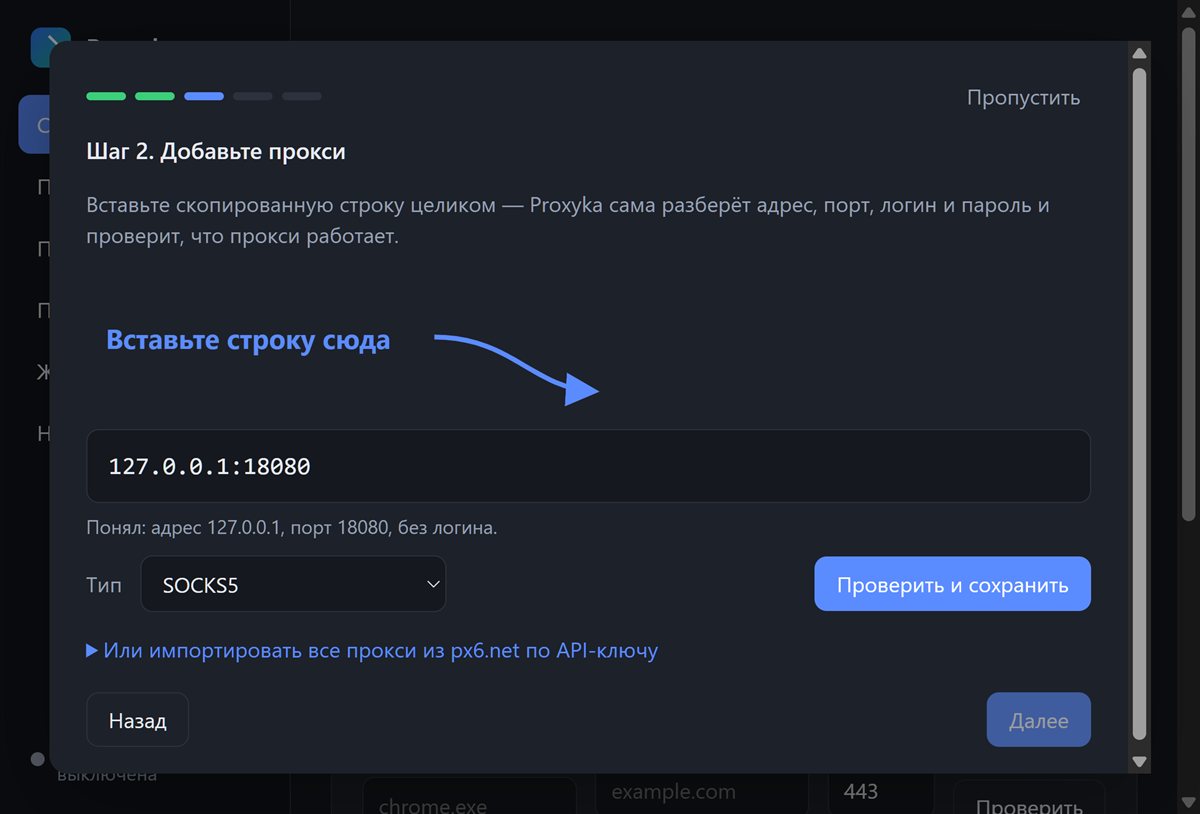
Task: Expand import from px6.net by API key
Action: tap(372, 651)
